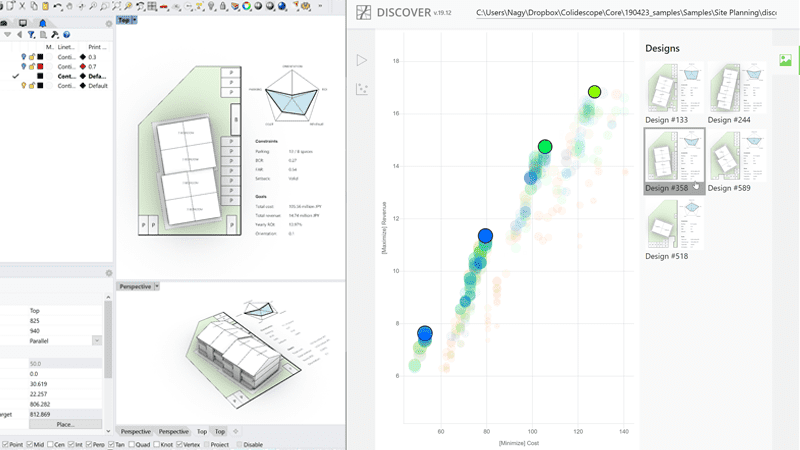Toggle the Int osnap checkbox

click(71, 444)
